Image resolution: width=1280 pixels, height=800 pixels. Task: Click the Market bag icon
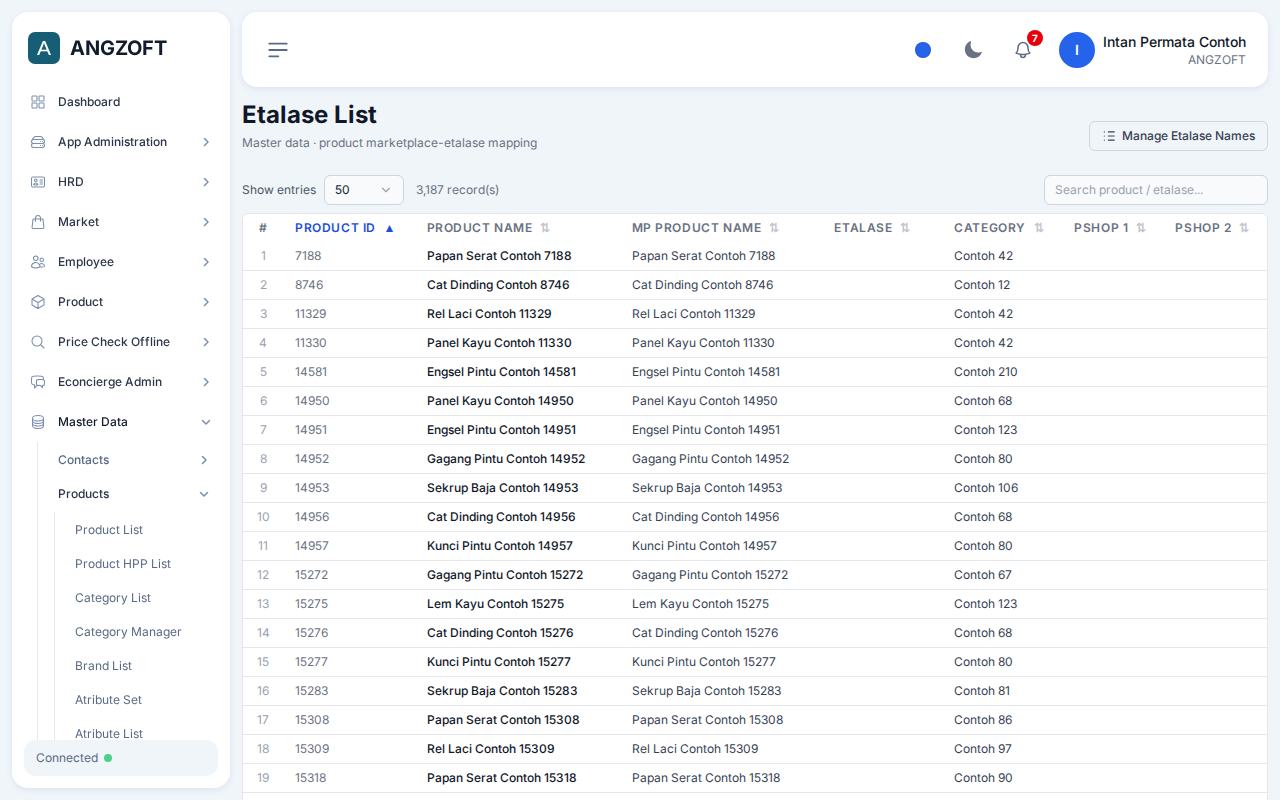click(38, 222)
